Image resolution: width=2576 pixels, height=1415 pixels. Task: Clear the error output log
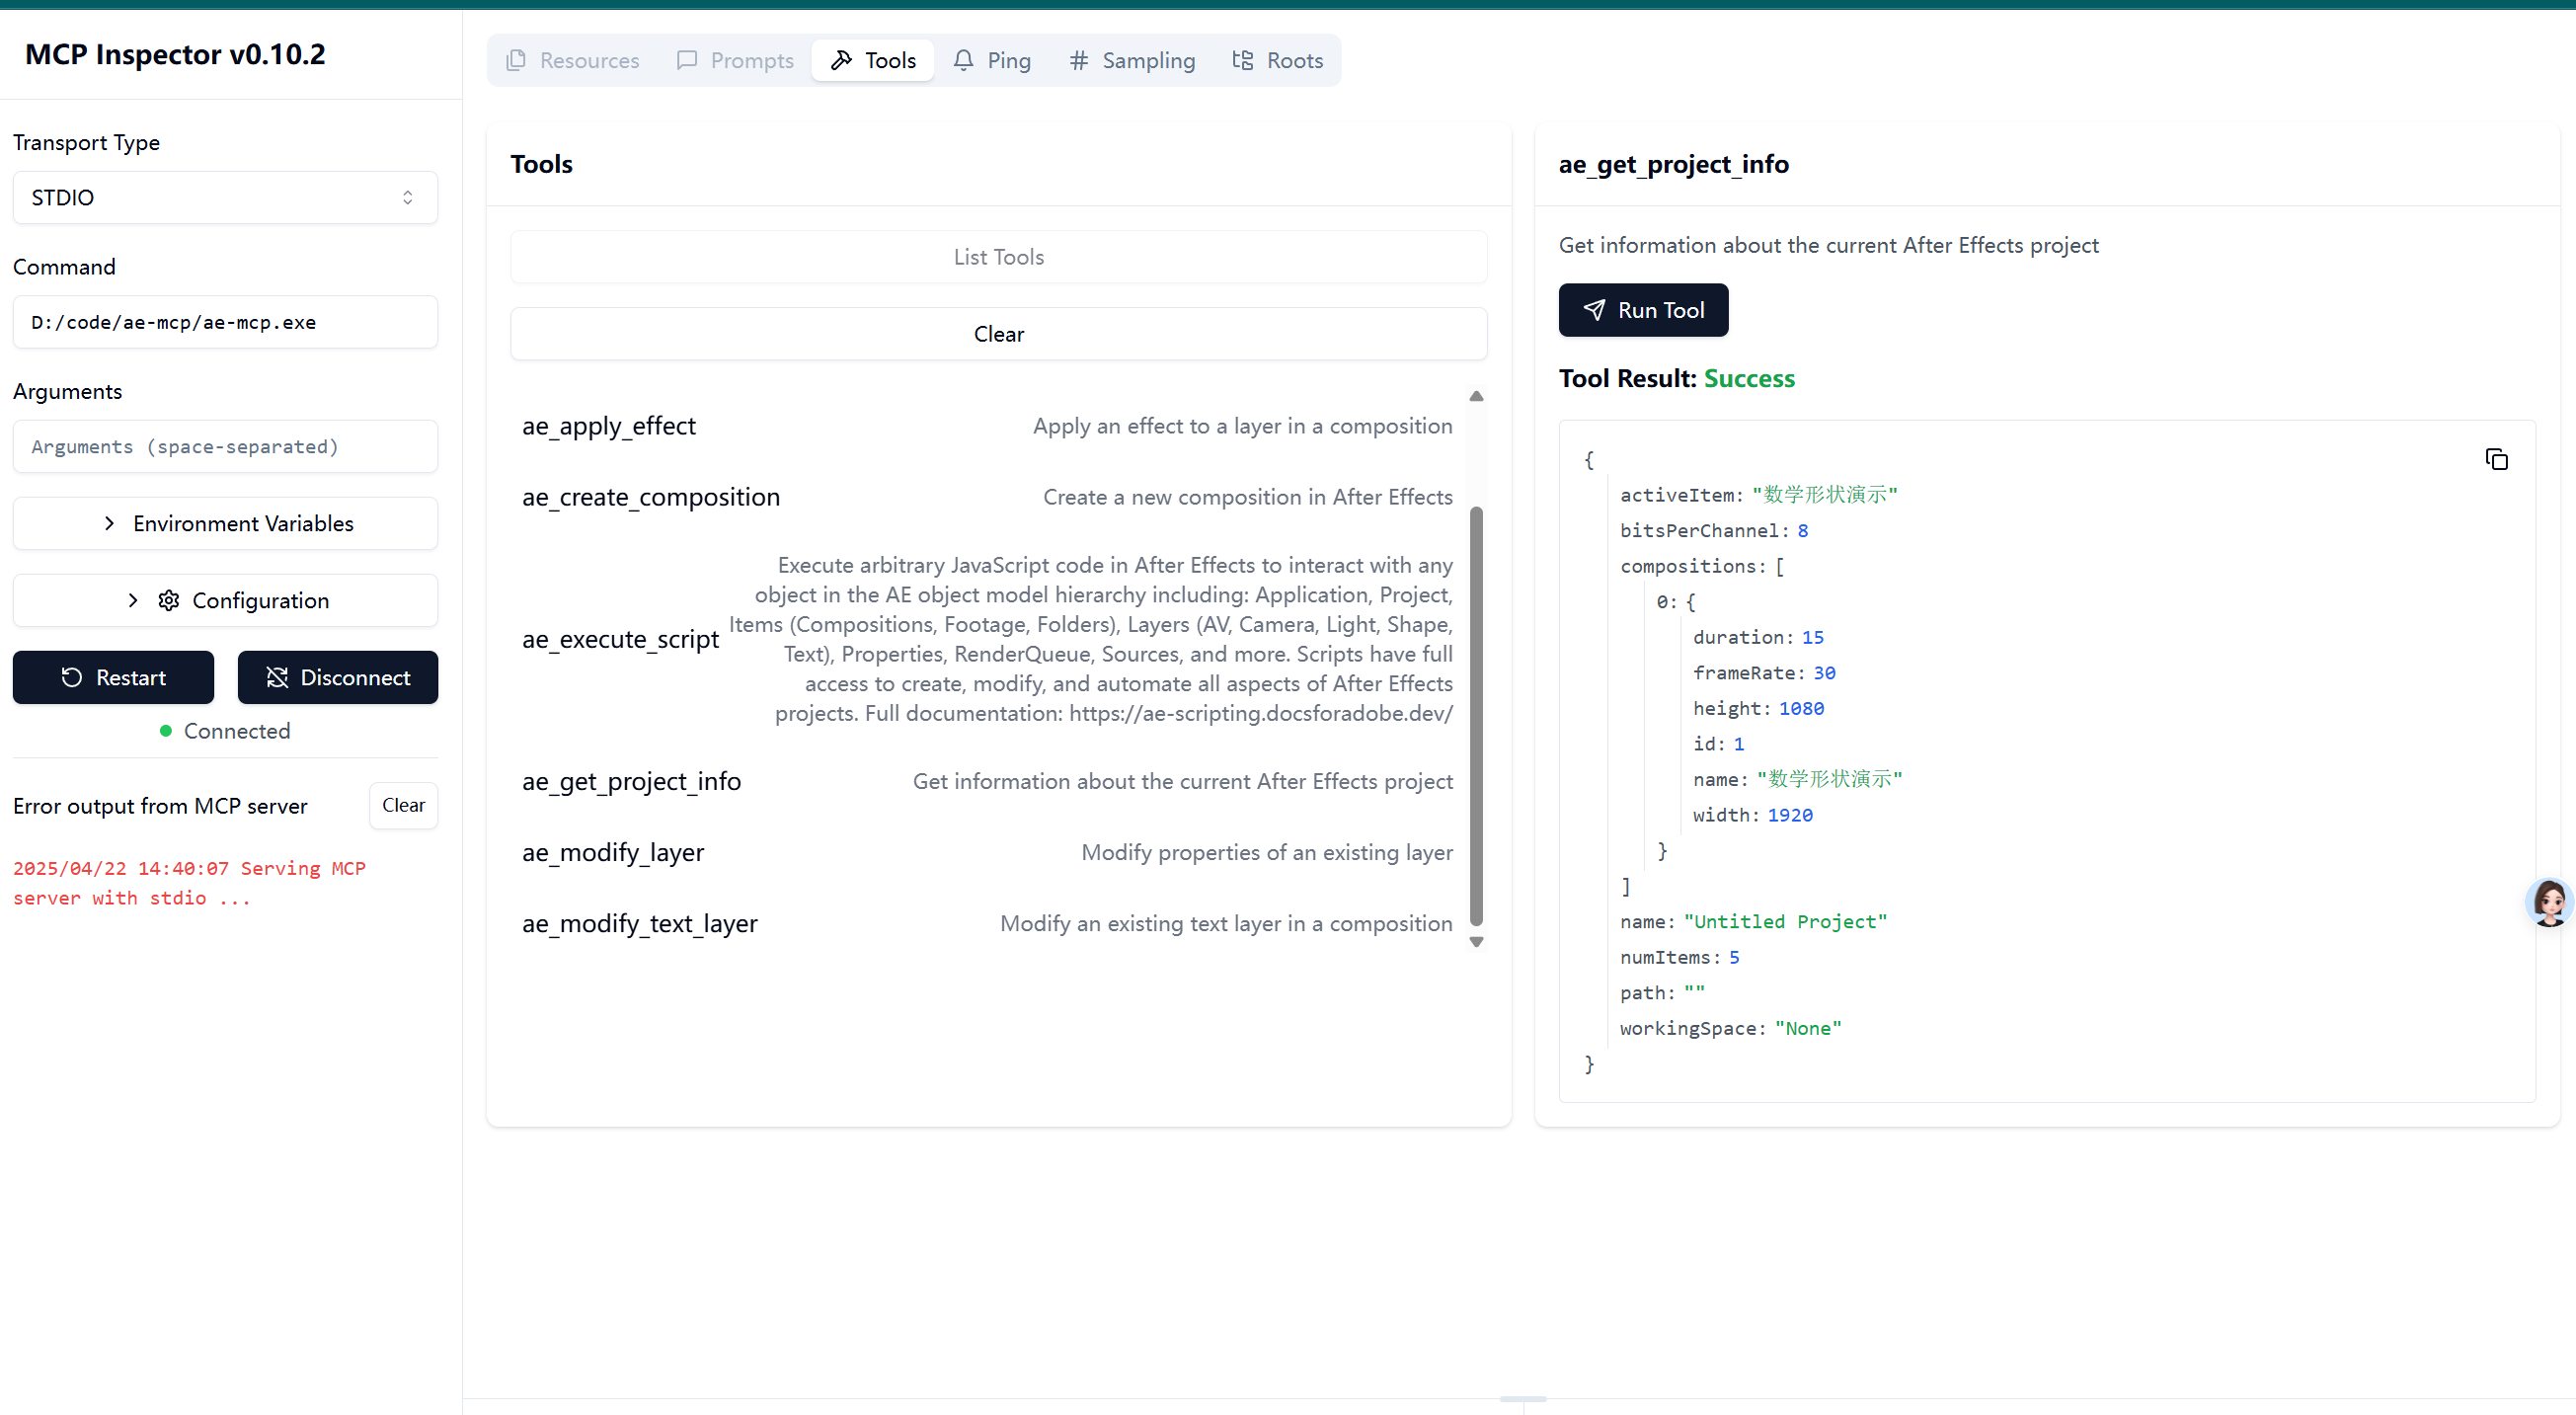coord(403,805)
